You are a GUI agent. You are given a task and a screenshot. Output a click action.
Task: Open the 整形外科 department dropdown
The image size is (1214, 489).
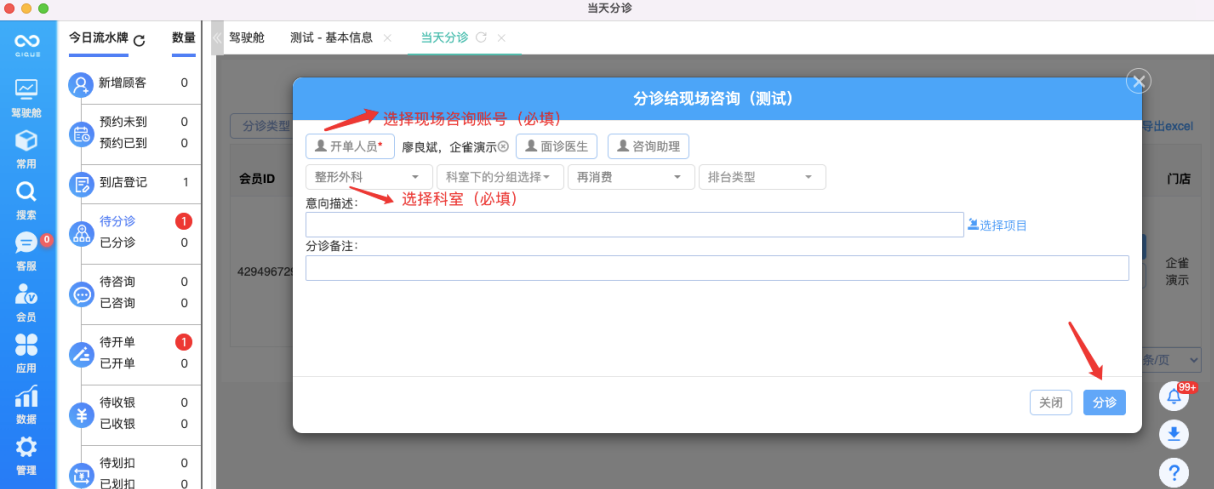369,177
